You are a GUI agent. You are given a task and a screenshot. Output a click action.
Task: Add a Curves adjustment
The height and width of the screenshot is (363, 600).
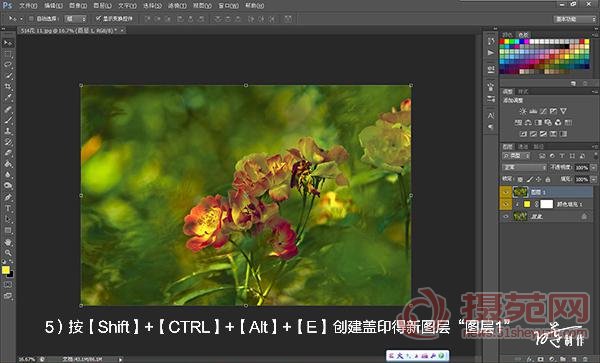point(543,111)
